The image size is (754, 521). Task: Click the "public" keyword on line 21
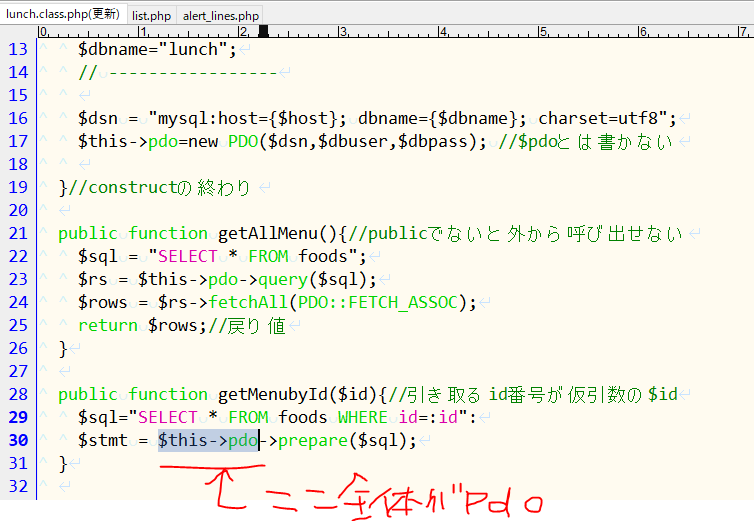tap(88, 233)
